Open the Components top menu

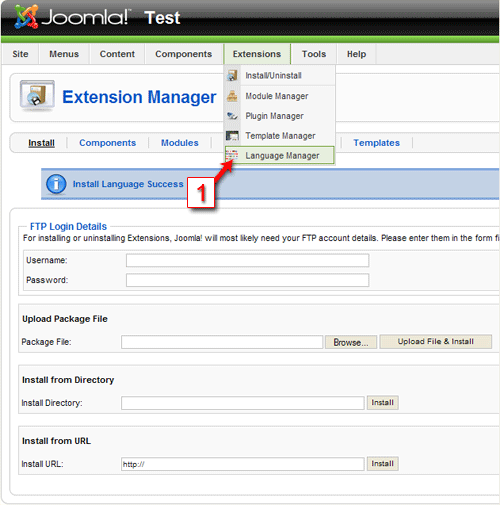(183, 54)
